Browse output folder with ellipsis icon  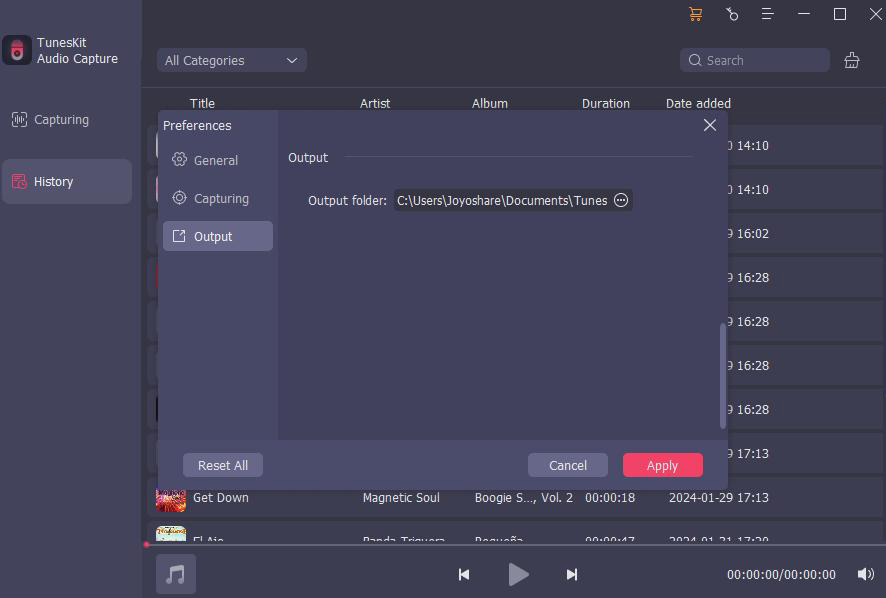click(621, 200)
